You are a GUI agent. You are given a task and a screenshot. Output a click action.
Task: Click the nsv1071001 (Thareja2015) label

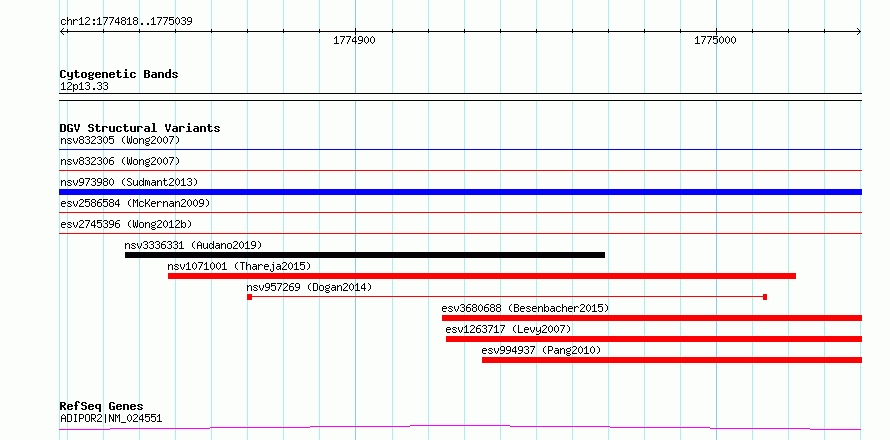click(x=239, y=266)
